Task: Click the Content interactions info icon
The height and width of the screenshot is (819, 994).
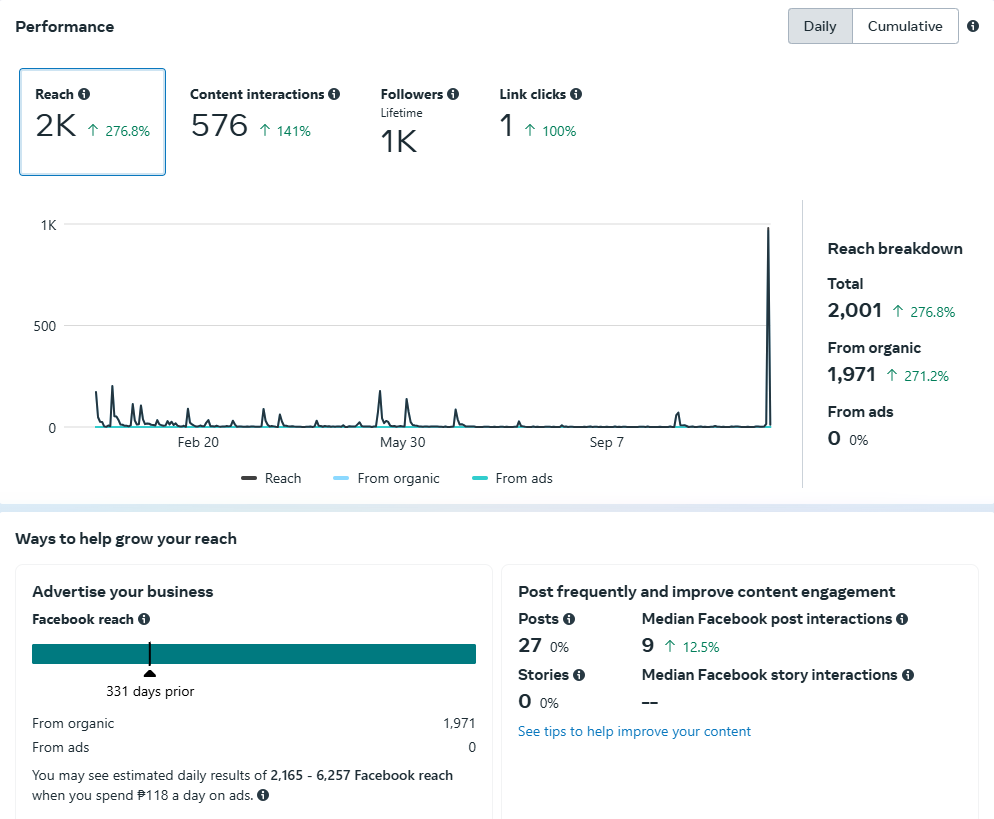Action: pos(334,94)
